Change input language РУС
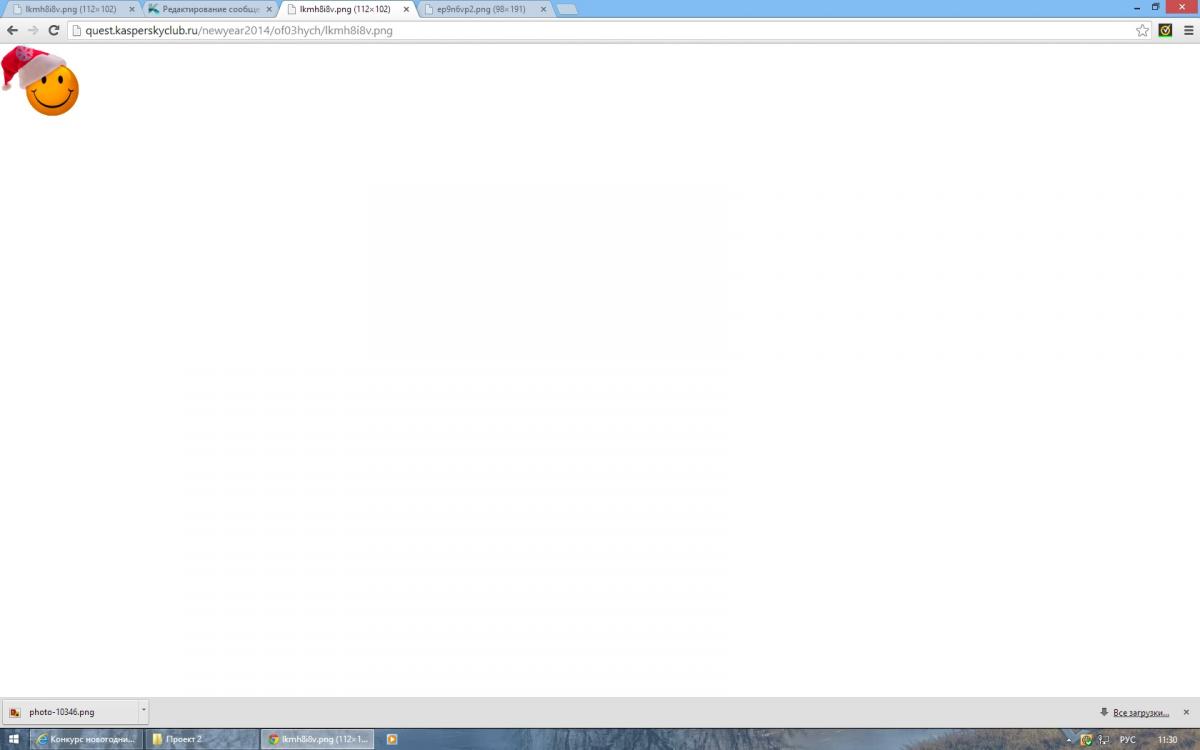The height and width of the screenshot is (750, 1200). (1127, 740)
